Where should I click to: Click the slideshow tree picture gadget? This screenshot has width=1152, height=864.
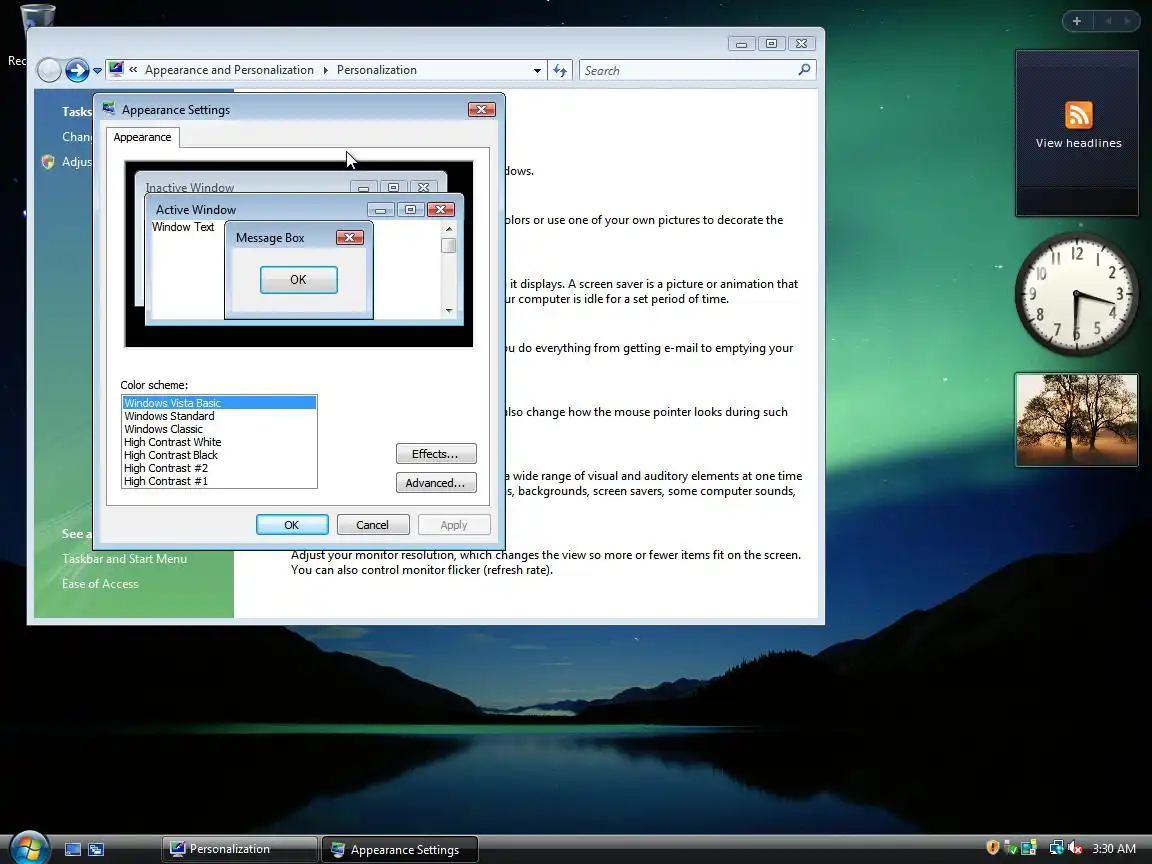(1076, 420)
